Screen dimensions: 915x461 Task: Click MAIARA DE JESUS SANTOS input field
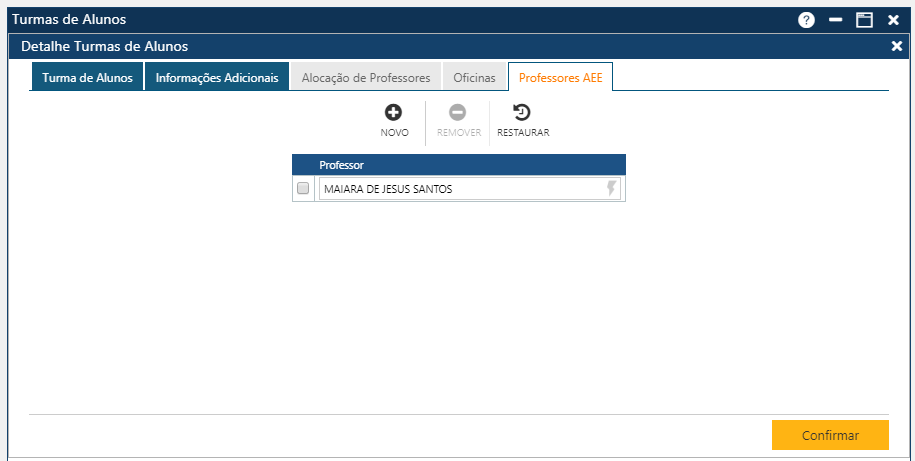(x=470, y=188)
